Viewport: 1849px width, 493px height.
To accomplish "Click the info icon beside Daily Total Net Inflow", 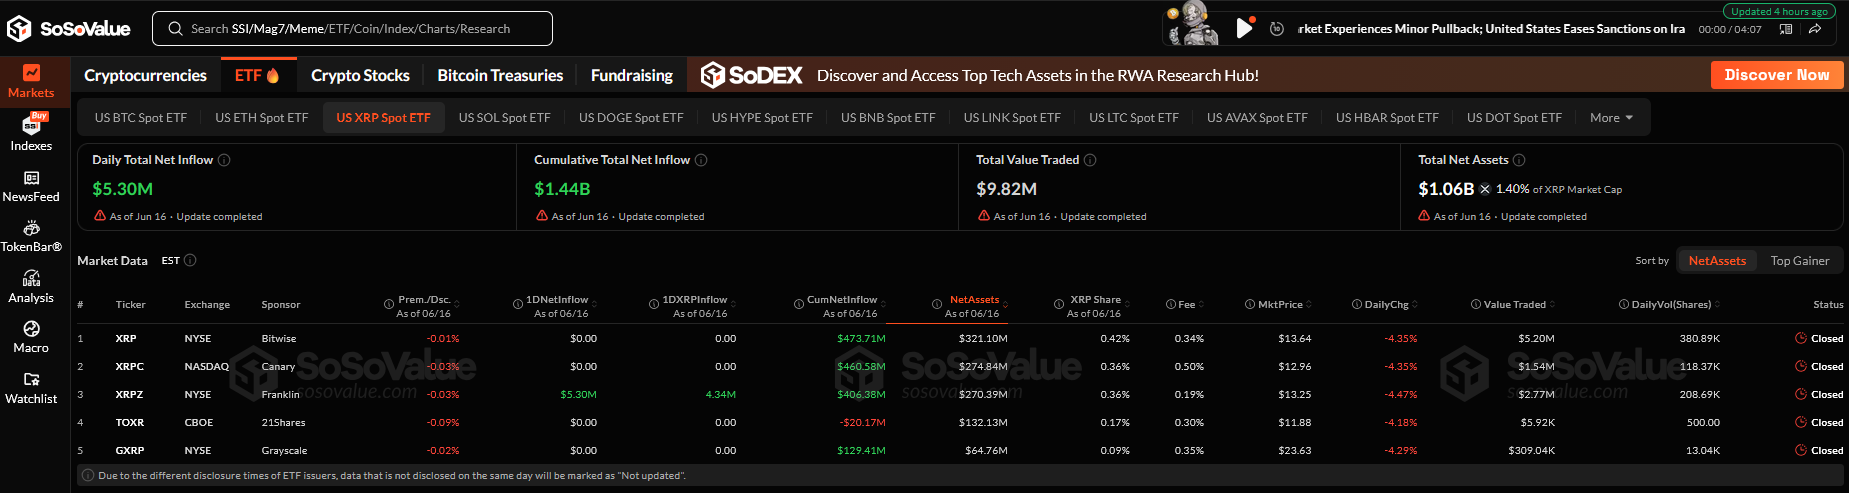I will click(x=224, y=160).
